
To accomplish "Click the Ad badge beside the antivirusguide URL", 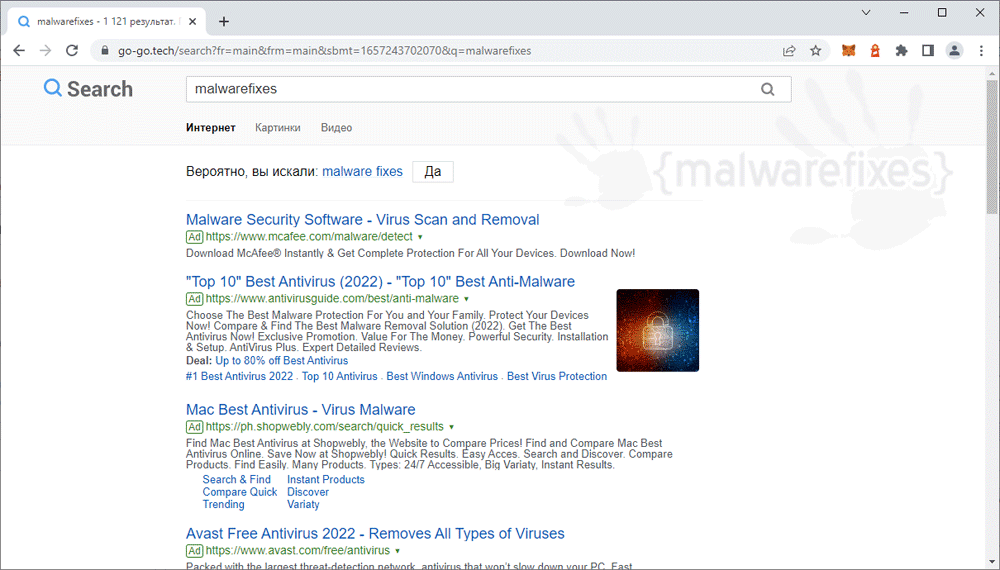I will click(x=195, y=299).
